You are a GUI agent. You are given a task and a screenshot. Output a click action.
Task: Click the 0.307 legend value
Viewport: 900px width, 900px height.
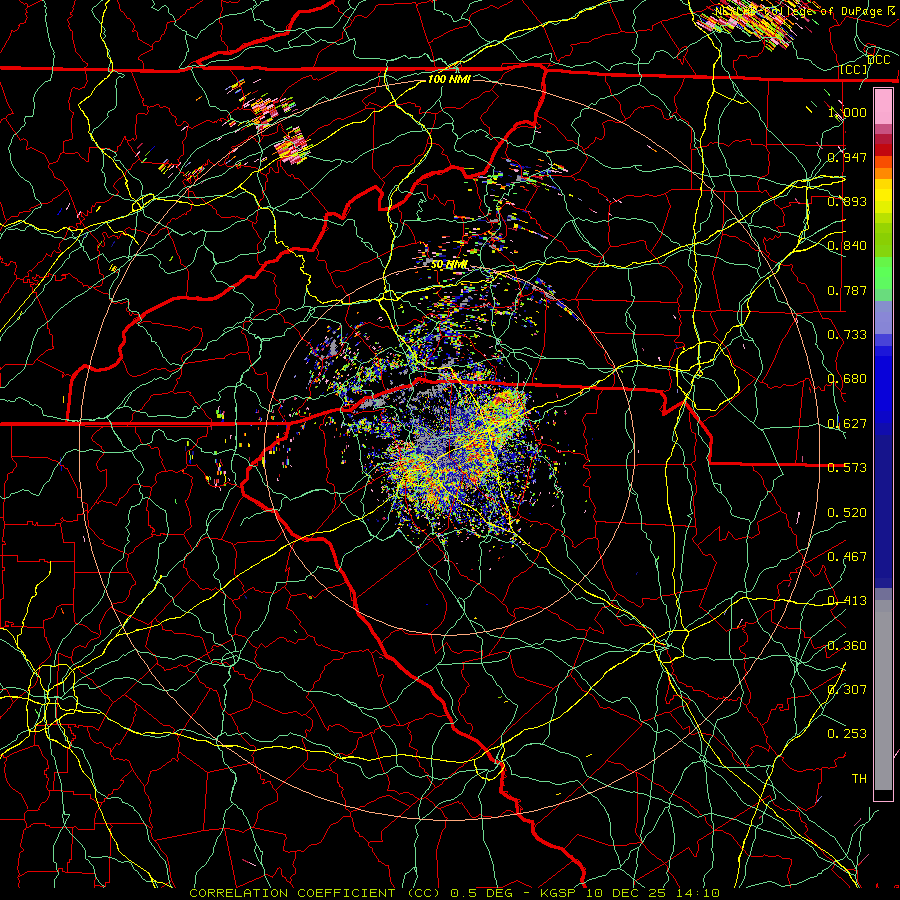847,690
